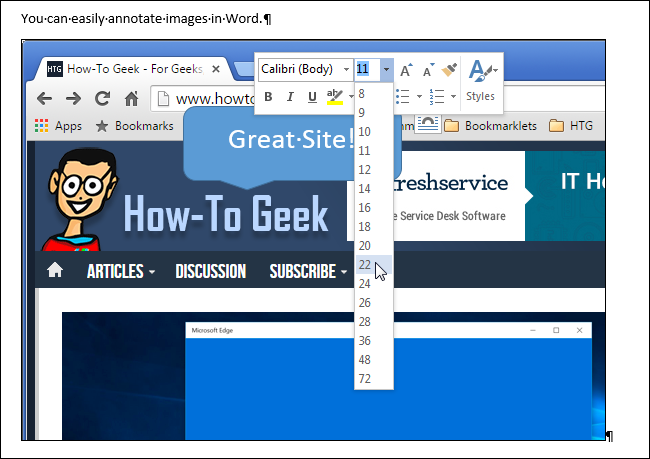Select font size 28 in list
The height and width of the screenshot is (459, 650).
(x=374, y=322)
